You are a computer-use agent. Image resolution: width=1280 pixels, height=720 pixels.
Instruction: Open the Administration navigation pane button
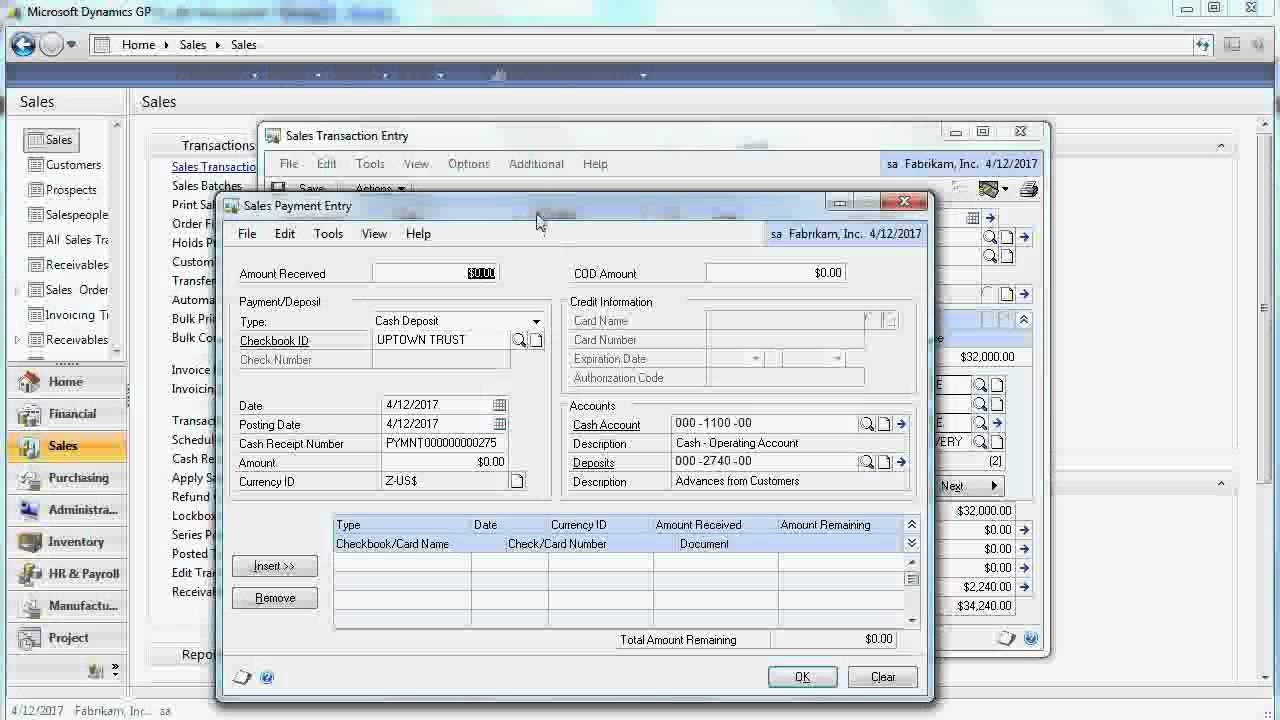pos(67,510)
